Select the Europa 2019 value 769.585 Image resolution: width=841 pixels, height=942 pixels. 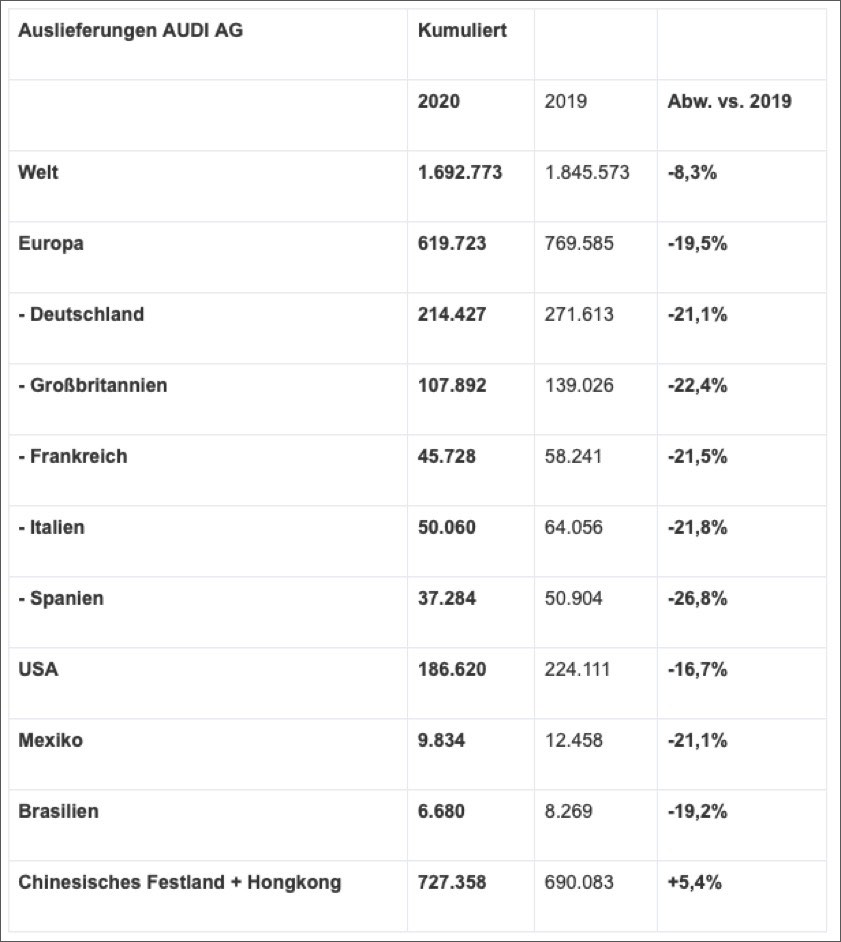(580, 243)
